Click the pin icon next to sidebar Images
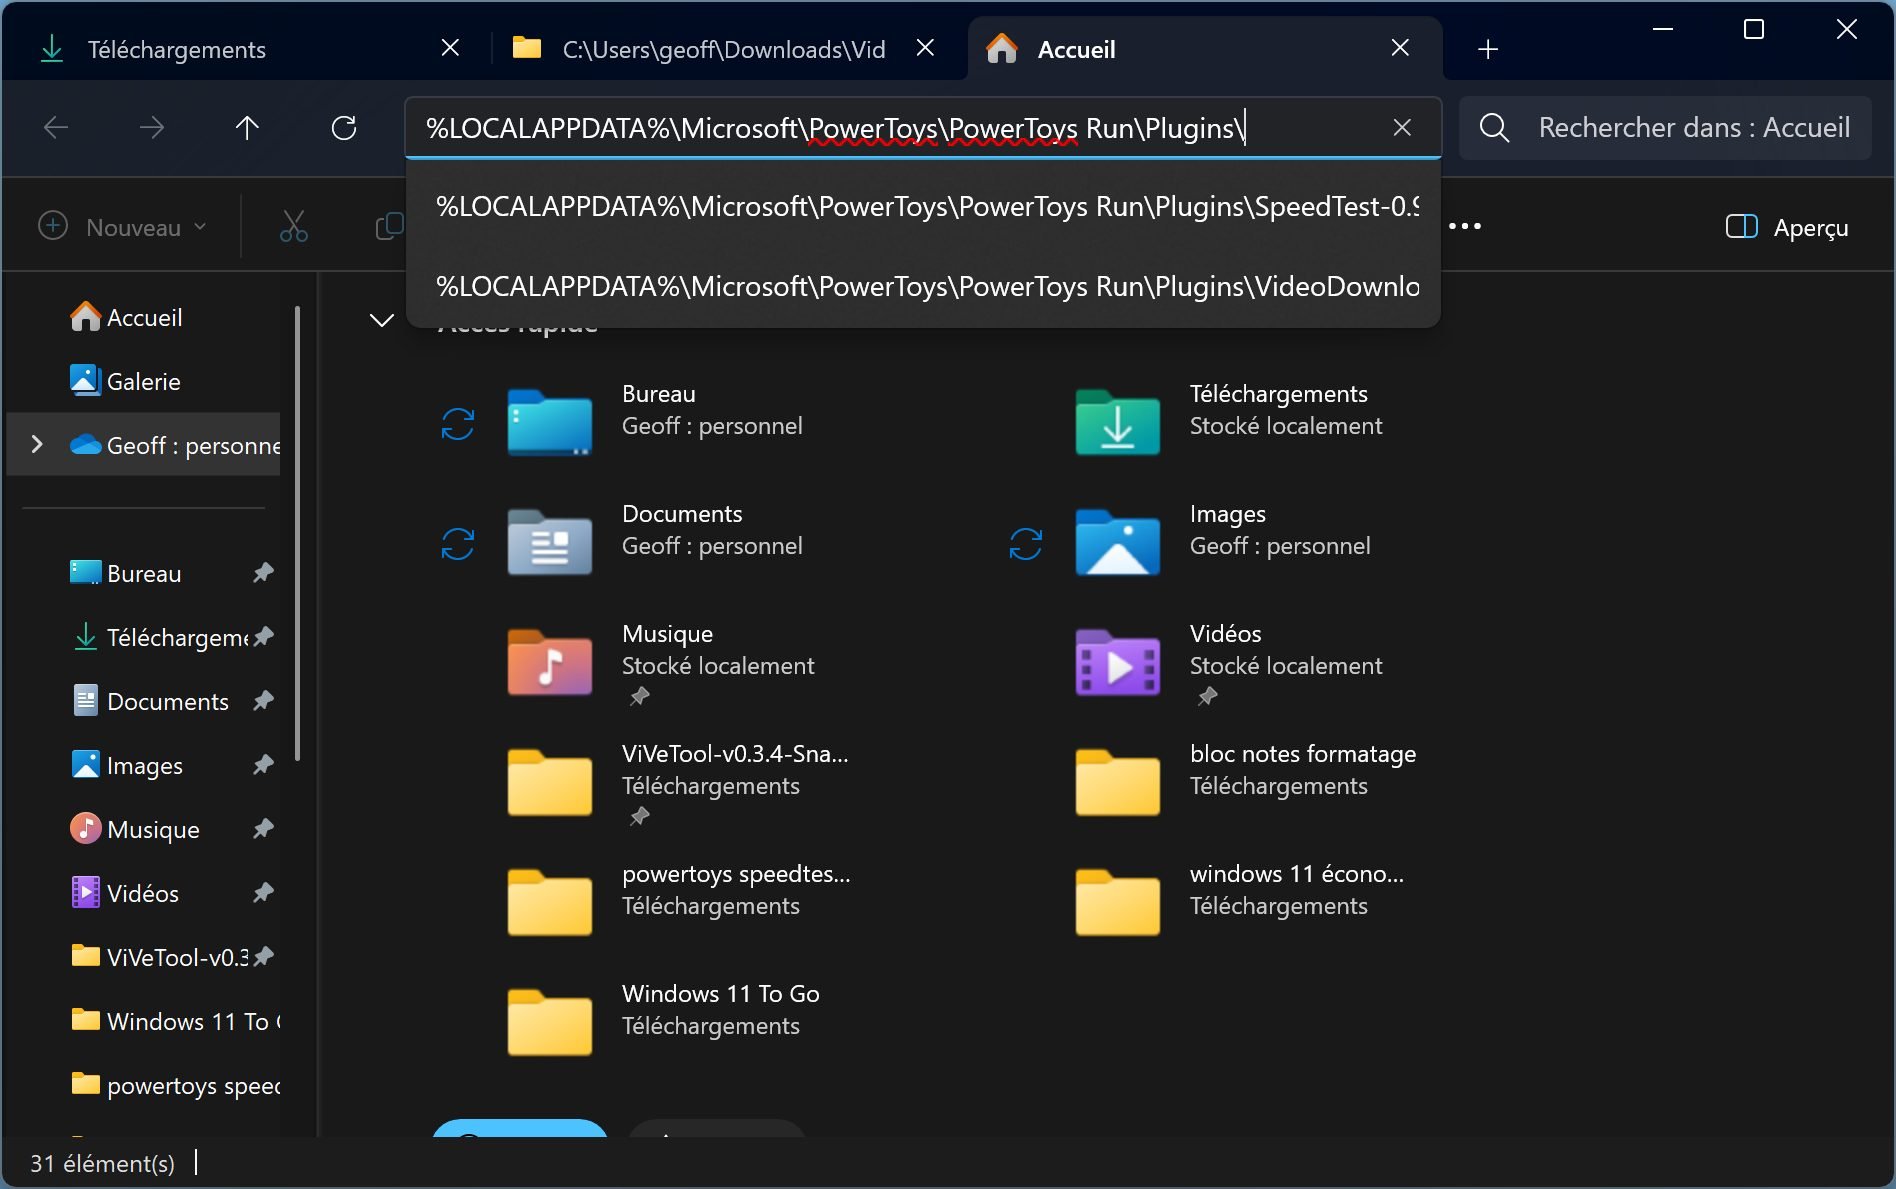The width and height of the screenshot is (1896, 1189). pos(263,765)
